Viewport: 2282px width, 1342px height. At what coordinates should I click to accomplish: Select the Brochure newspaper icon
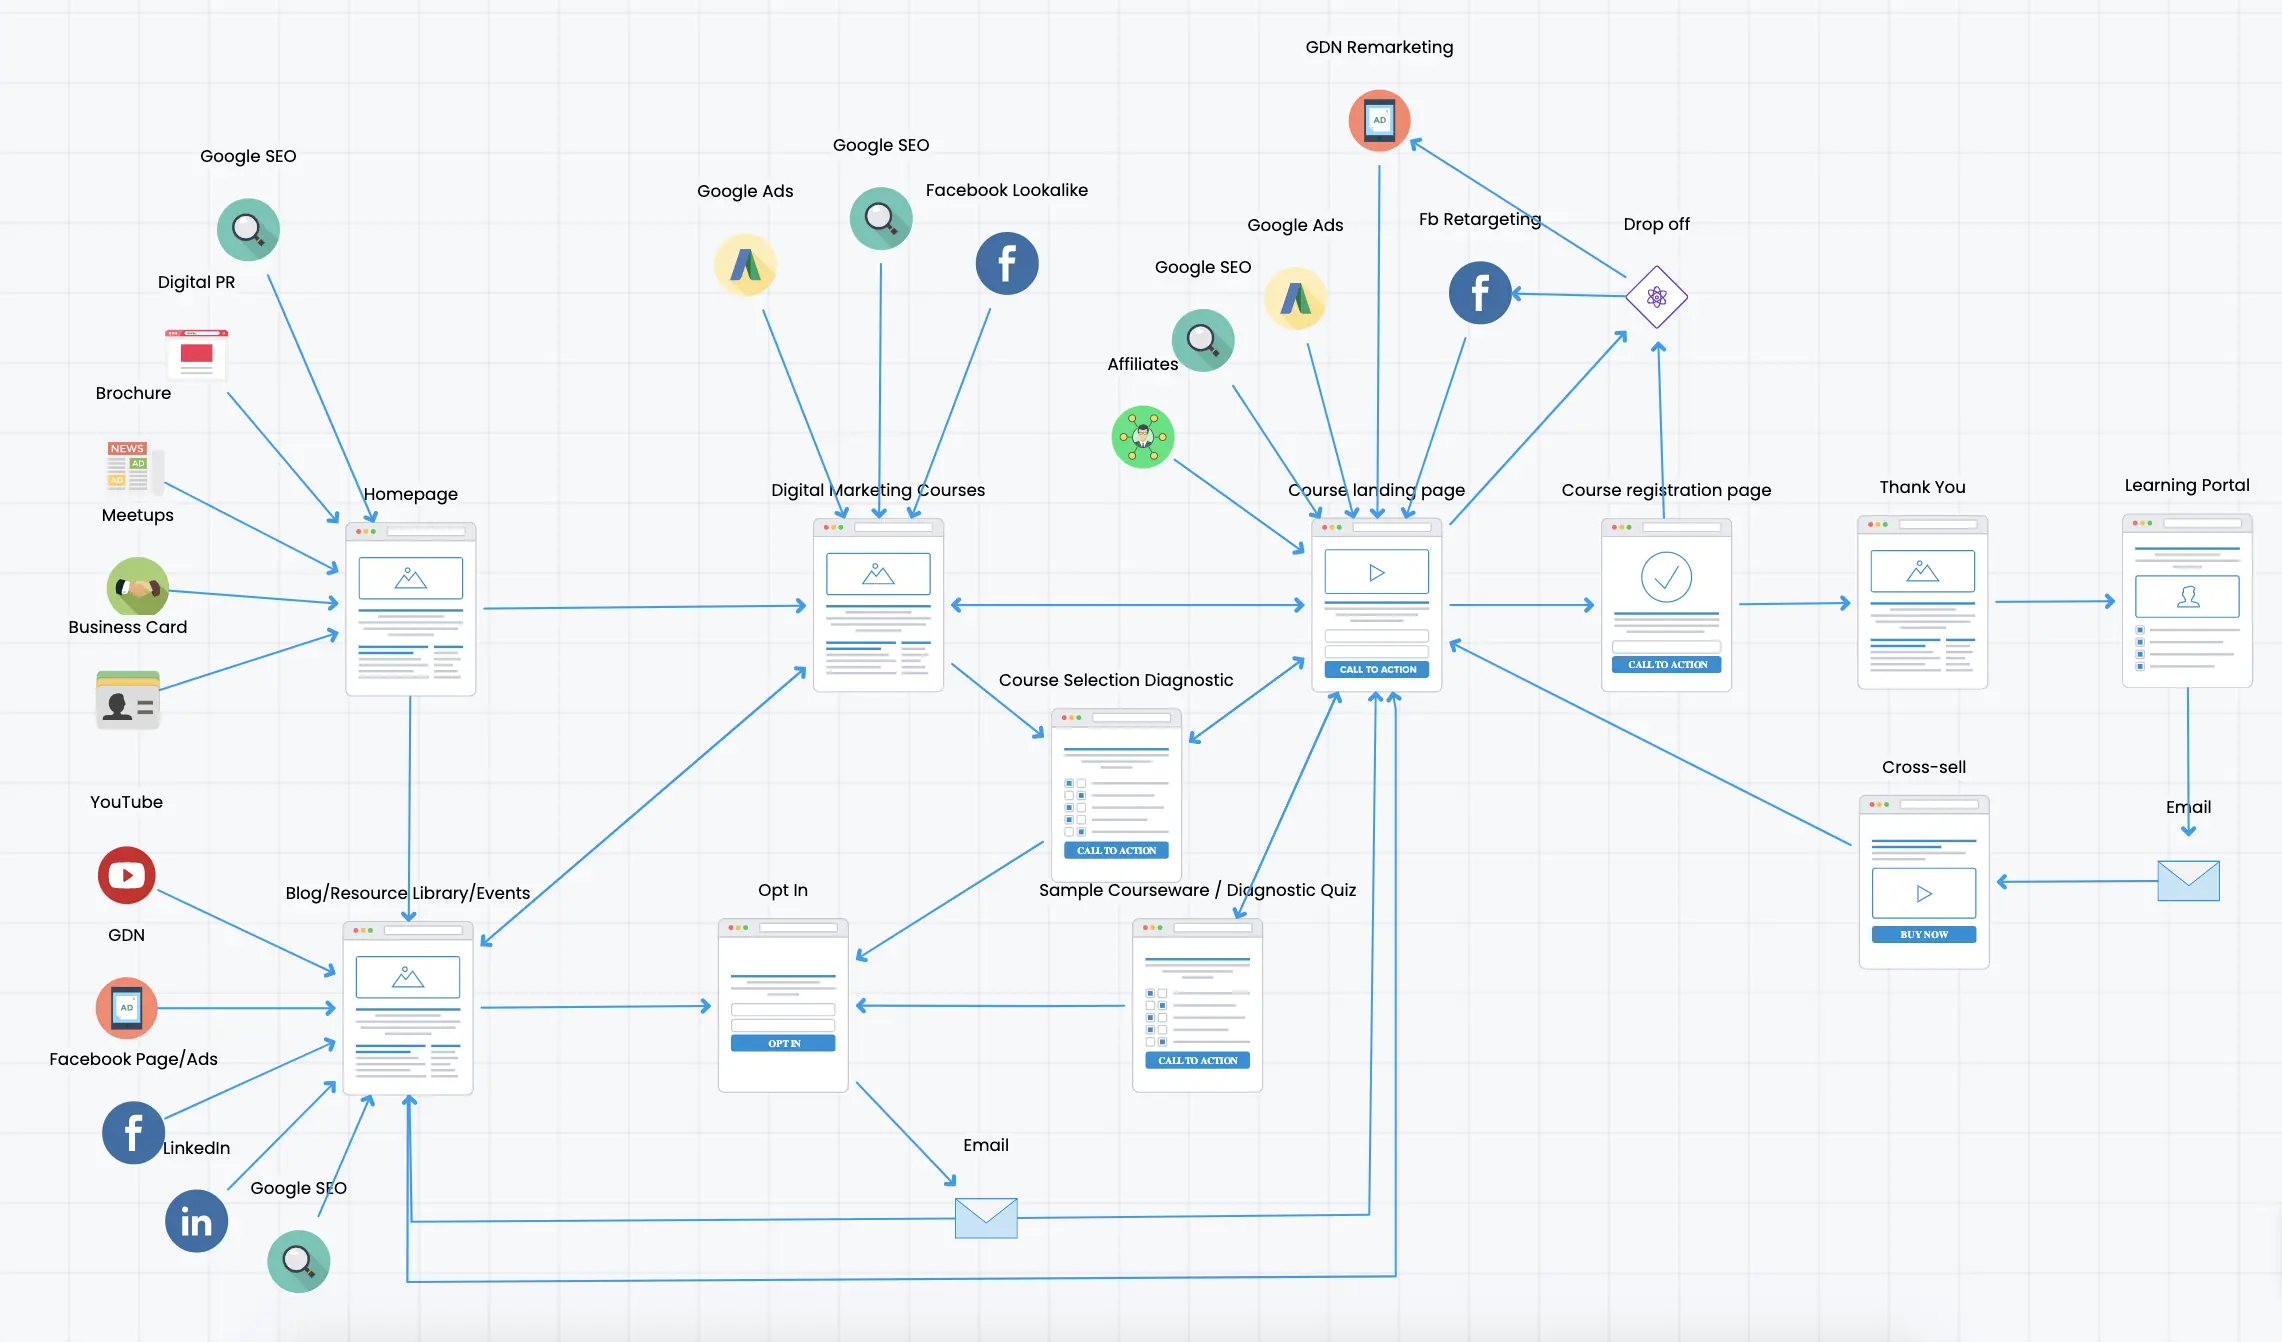point(135,467)
